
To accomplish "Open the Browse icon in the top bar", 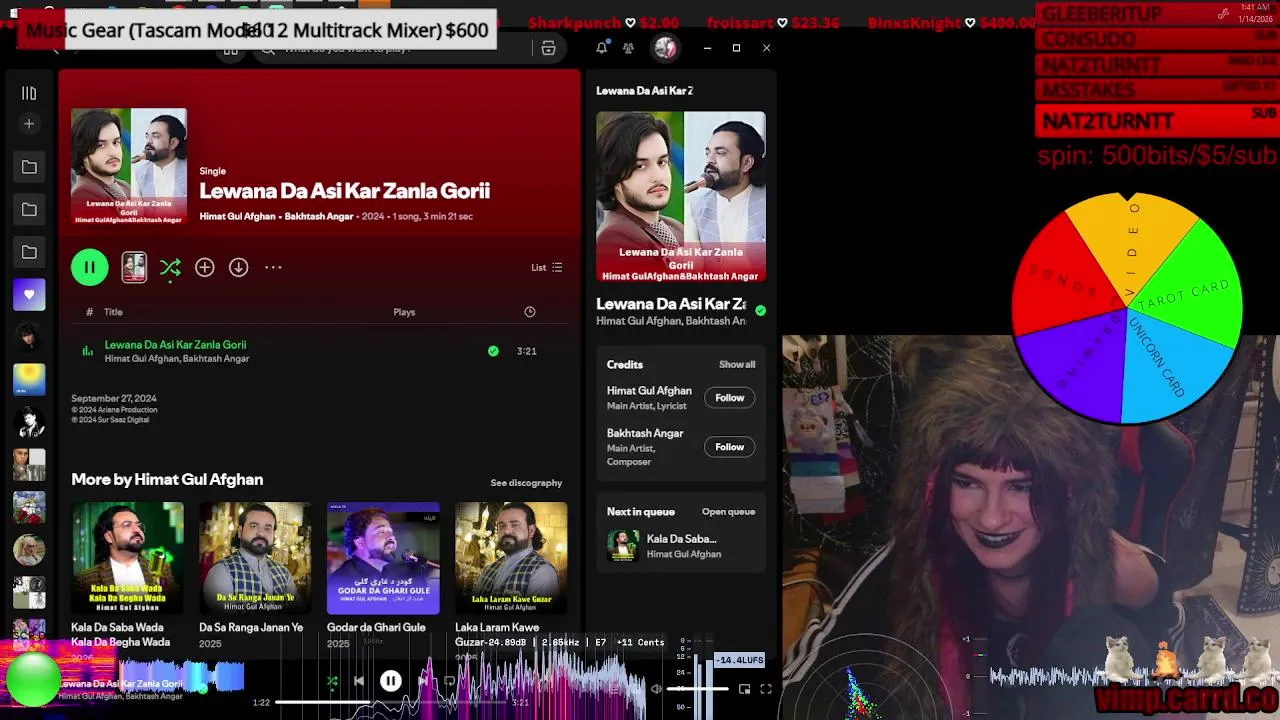I will tap(548, 48).
